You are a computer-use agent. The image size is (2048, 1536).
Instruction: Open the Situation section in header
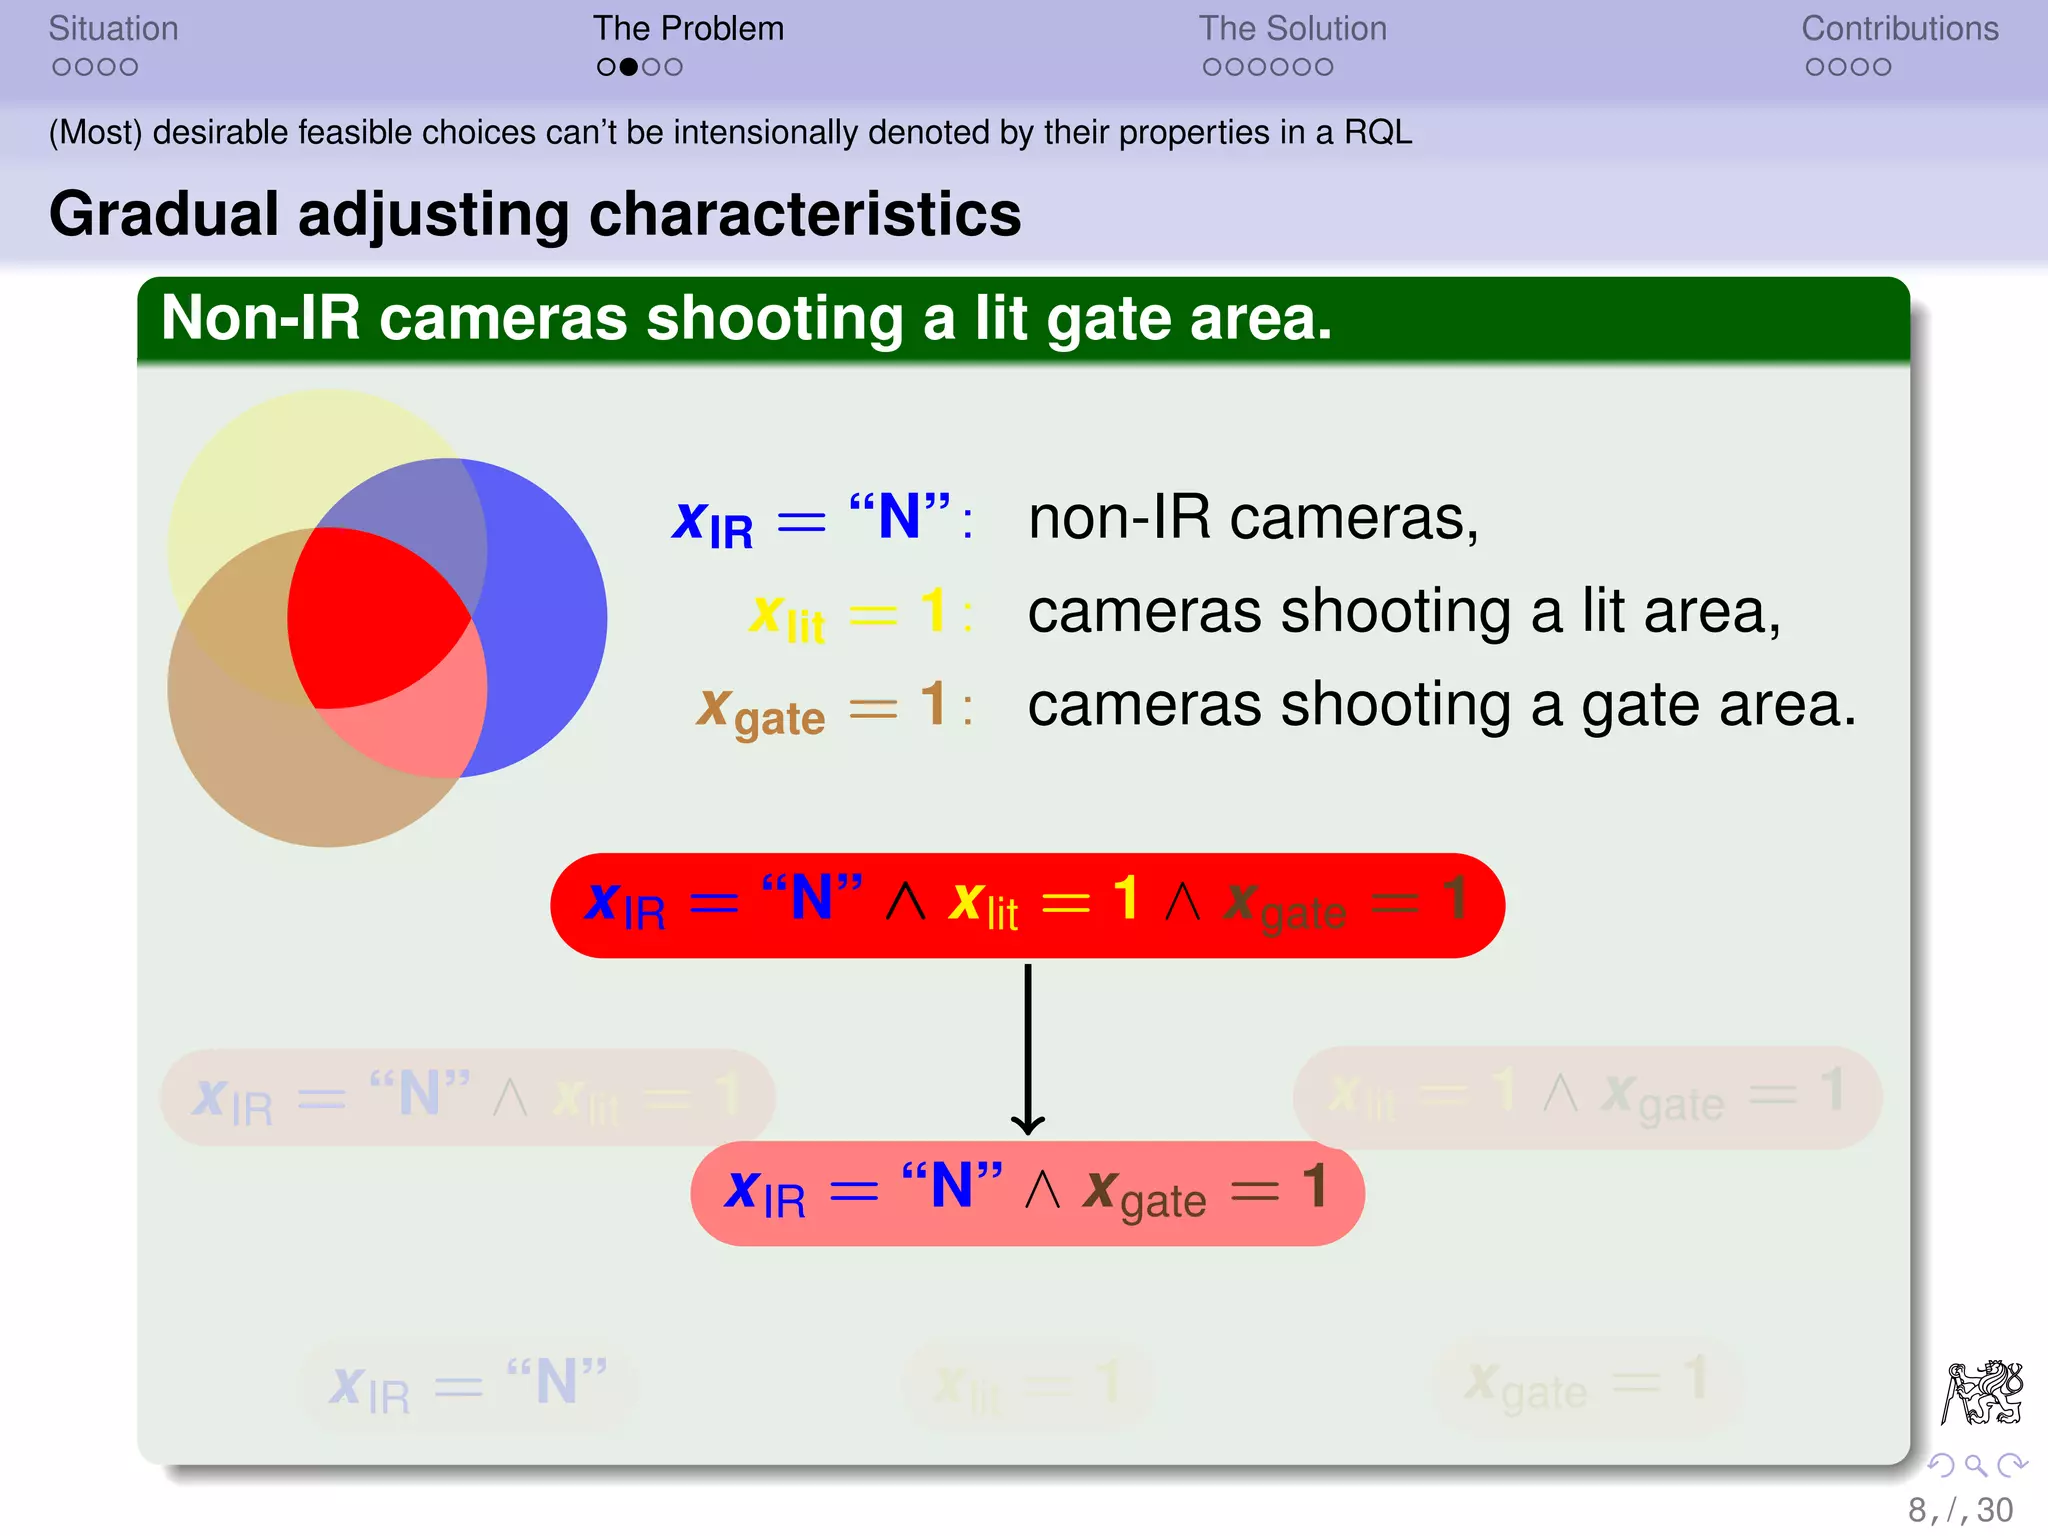click(113, 28)
